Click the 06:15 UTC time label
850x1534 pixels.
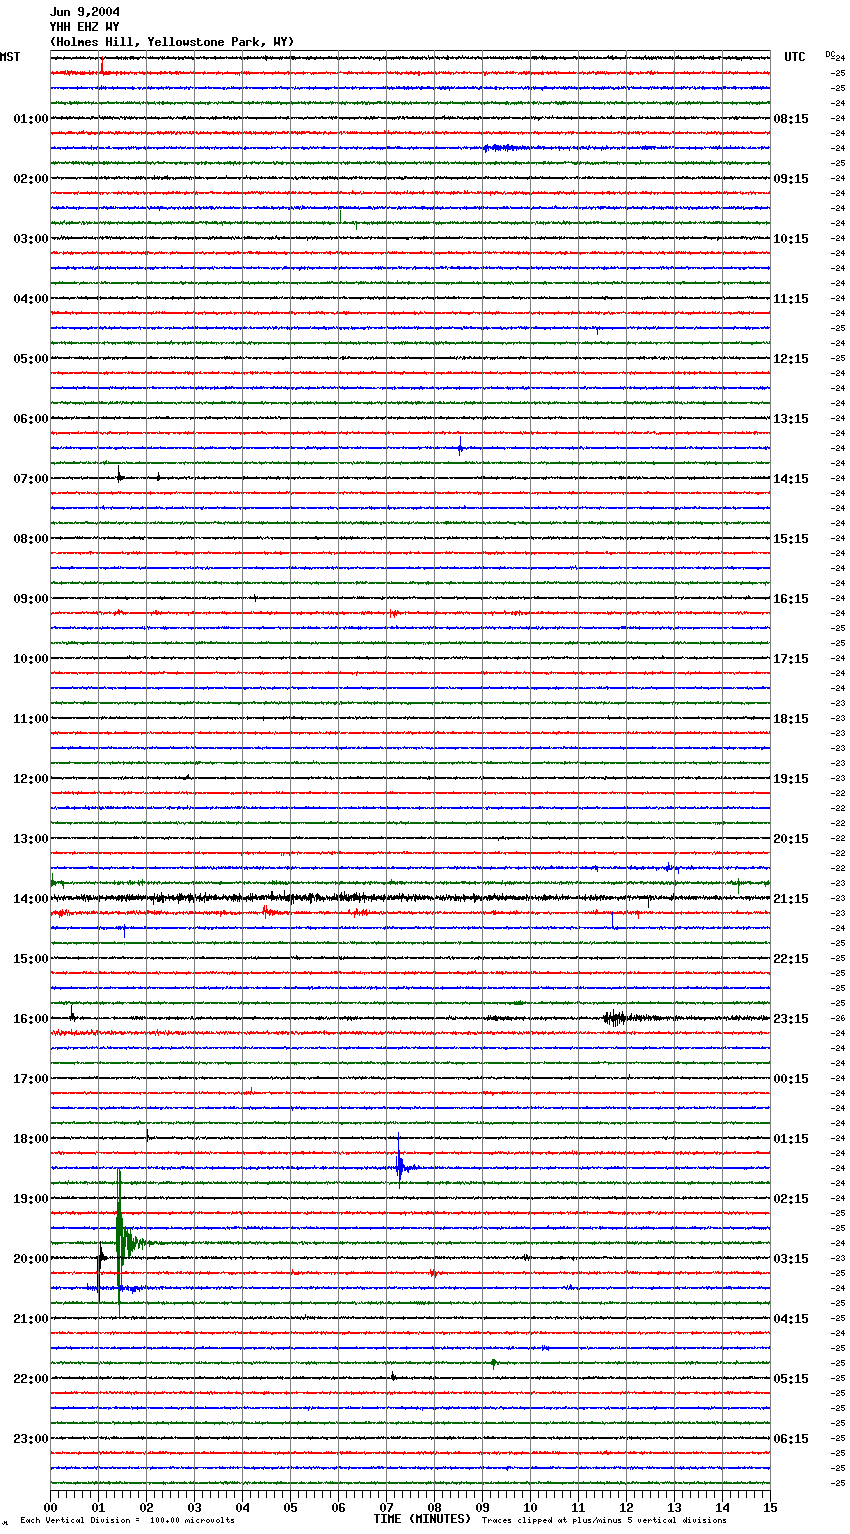tap(791, 1439)
